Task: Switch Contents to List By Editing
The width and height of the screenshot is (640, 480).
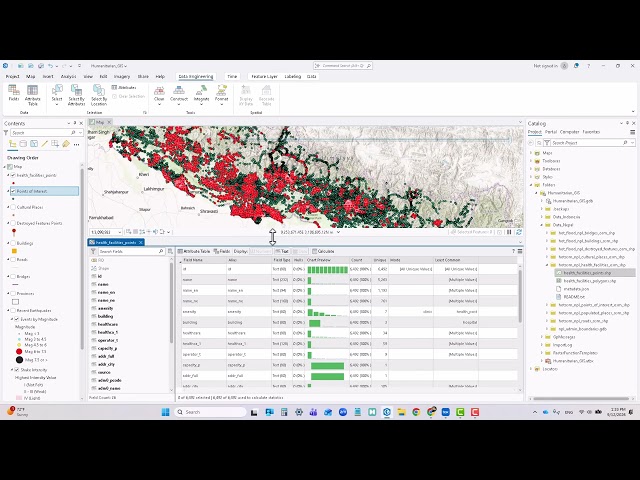Action: pyautogui.click(x=44, y=144)
